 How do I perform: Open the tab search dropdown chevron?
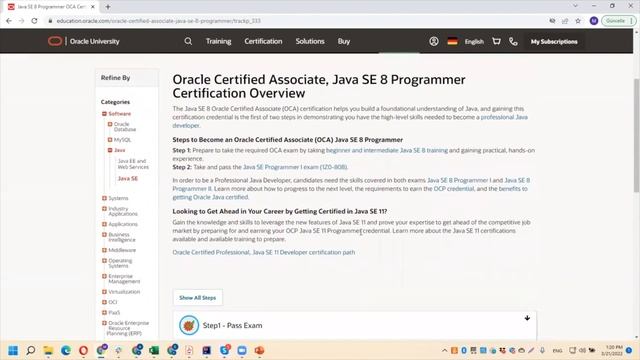(575, 6)
